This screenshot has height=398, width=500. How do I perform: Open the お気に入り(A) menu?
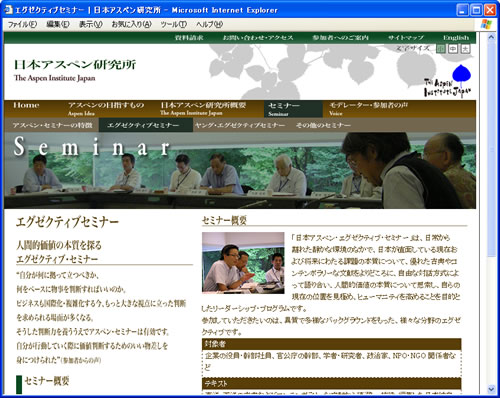(131, 24)
